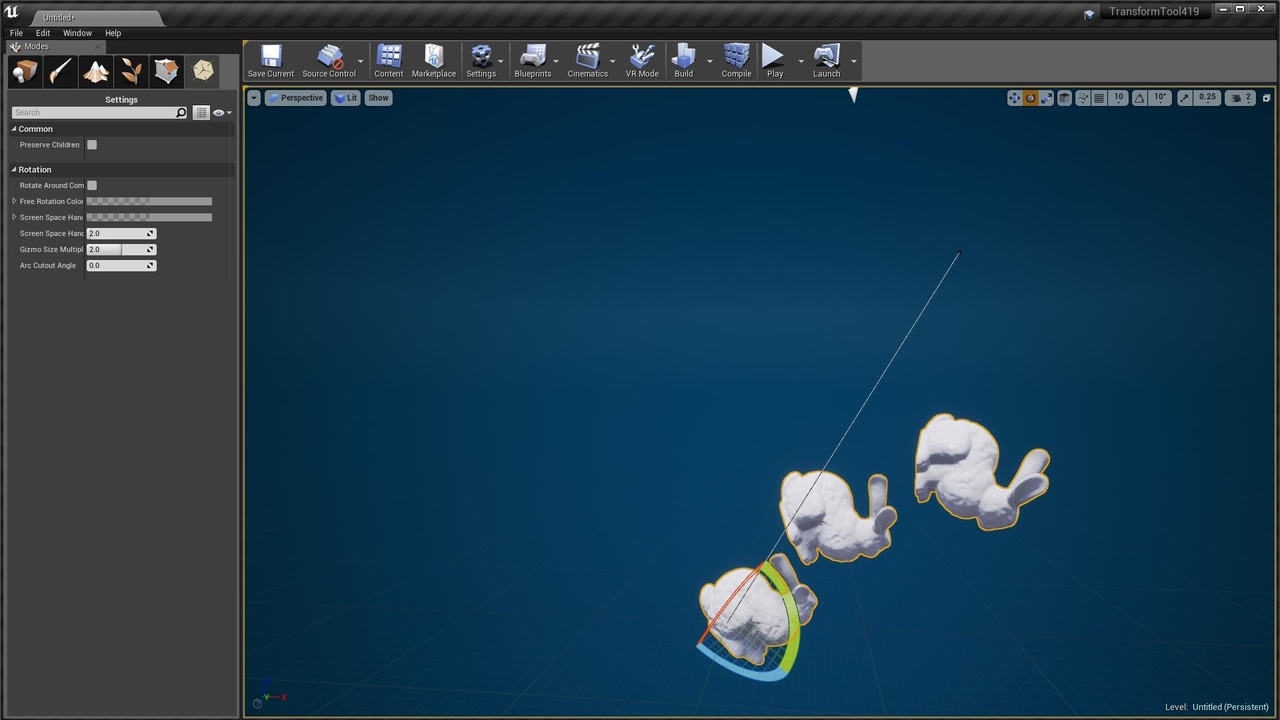This screenshot has height=720, width=1280.
Task: Open the scale snap 0.25 dropdown
Action: click(x=1207, y=98)
